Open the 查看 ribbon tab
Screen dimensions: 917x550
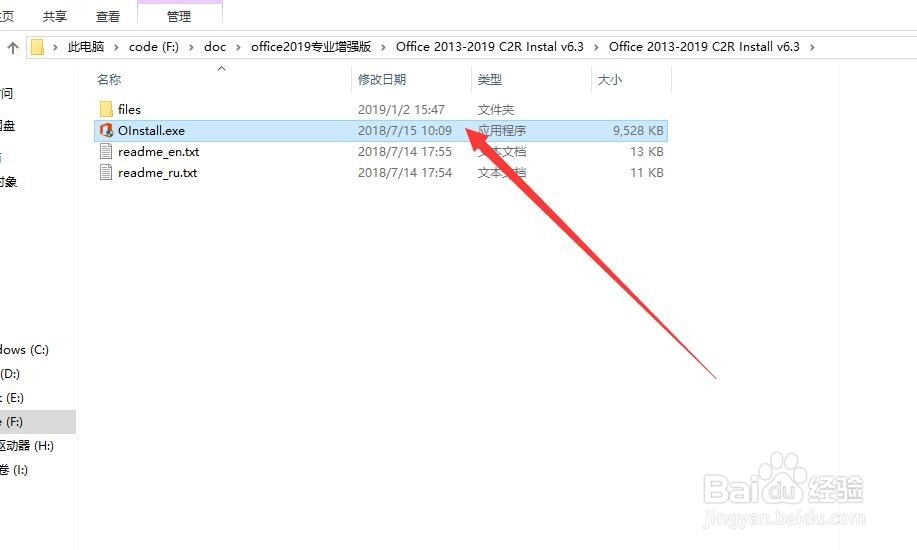[x=108, y=16]
